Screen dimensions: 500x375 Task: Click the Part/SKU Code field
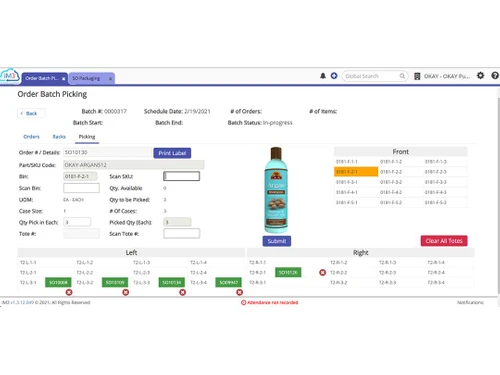tap(134, 165)
